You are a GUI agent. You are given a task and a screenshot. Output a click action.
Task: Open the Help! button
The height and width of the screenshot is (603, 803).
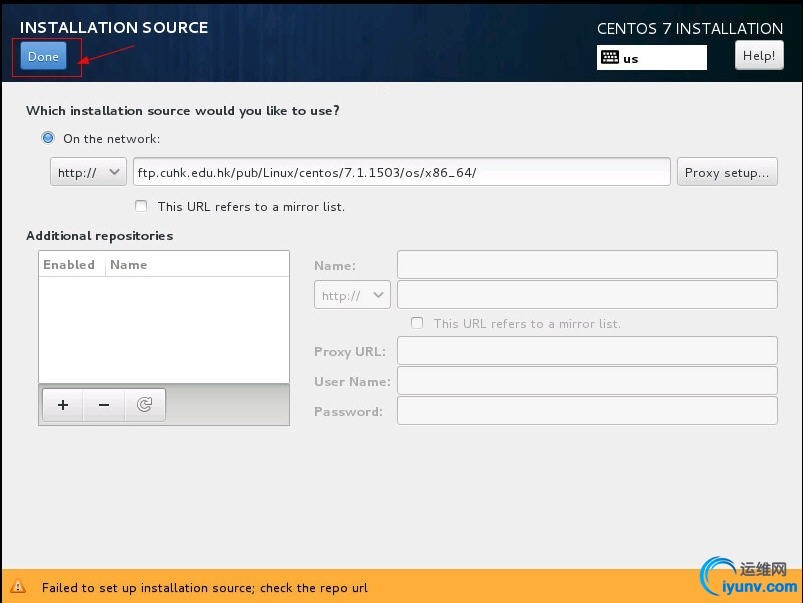758,55
